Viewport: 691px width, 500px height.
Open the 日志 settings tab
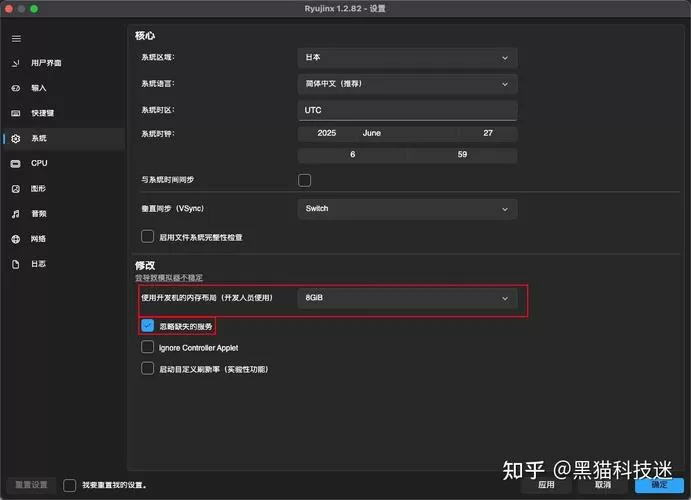point(64,264)
